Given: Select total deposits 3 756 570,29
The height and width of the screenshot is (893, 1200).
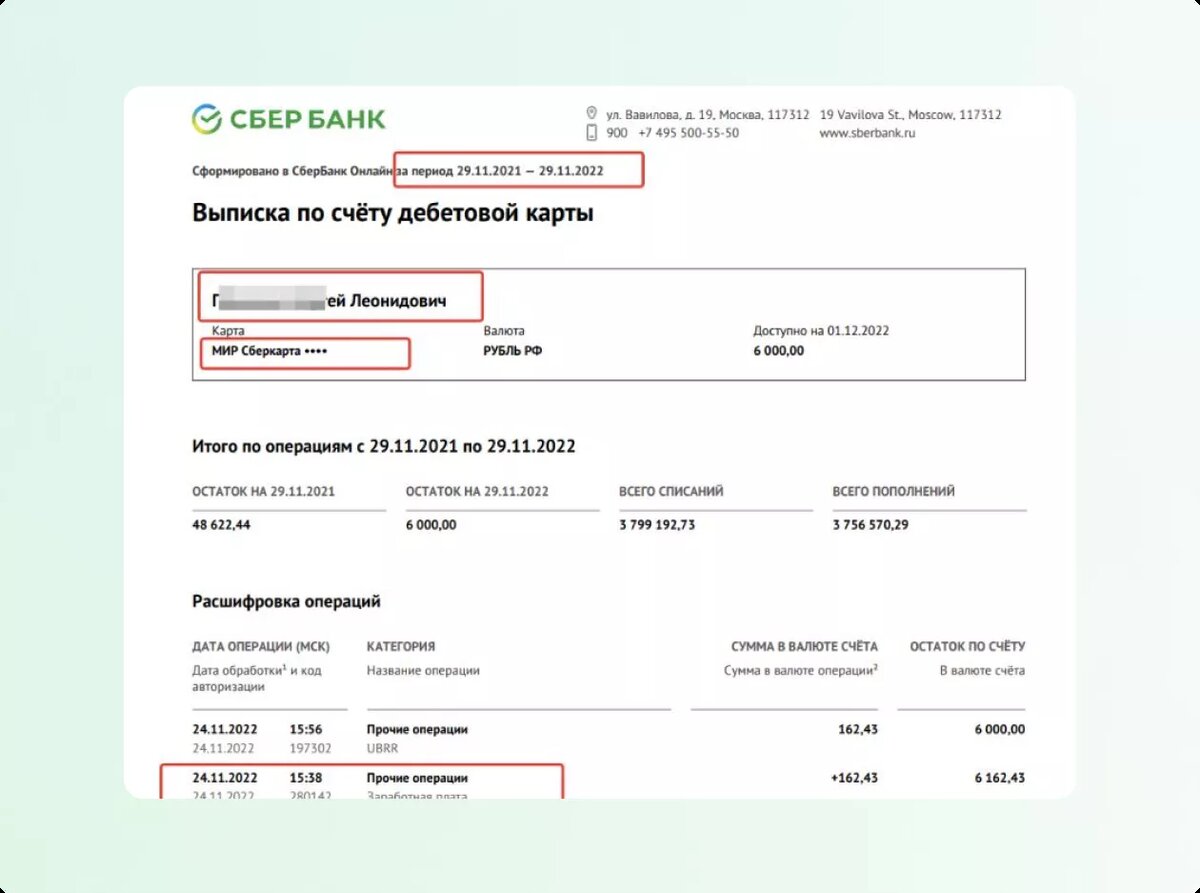Looking at the screenshot, I should point(870,524).
